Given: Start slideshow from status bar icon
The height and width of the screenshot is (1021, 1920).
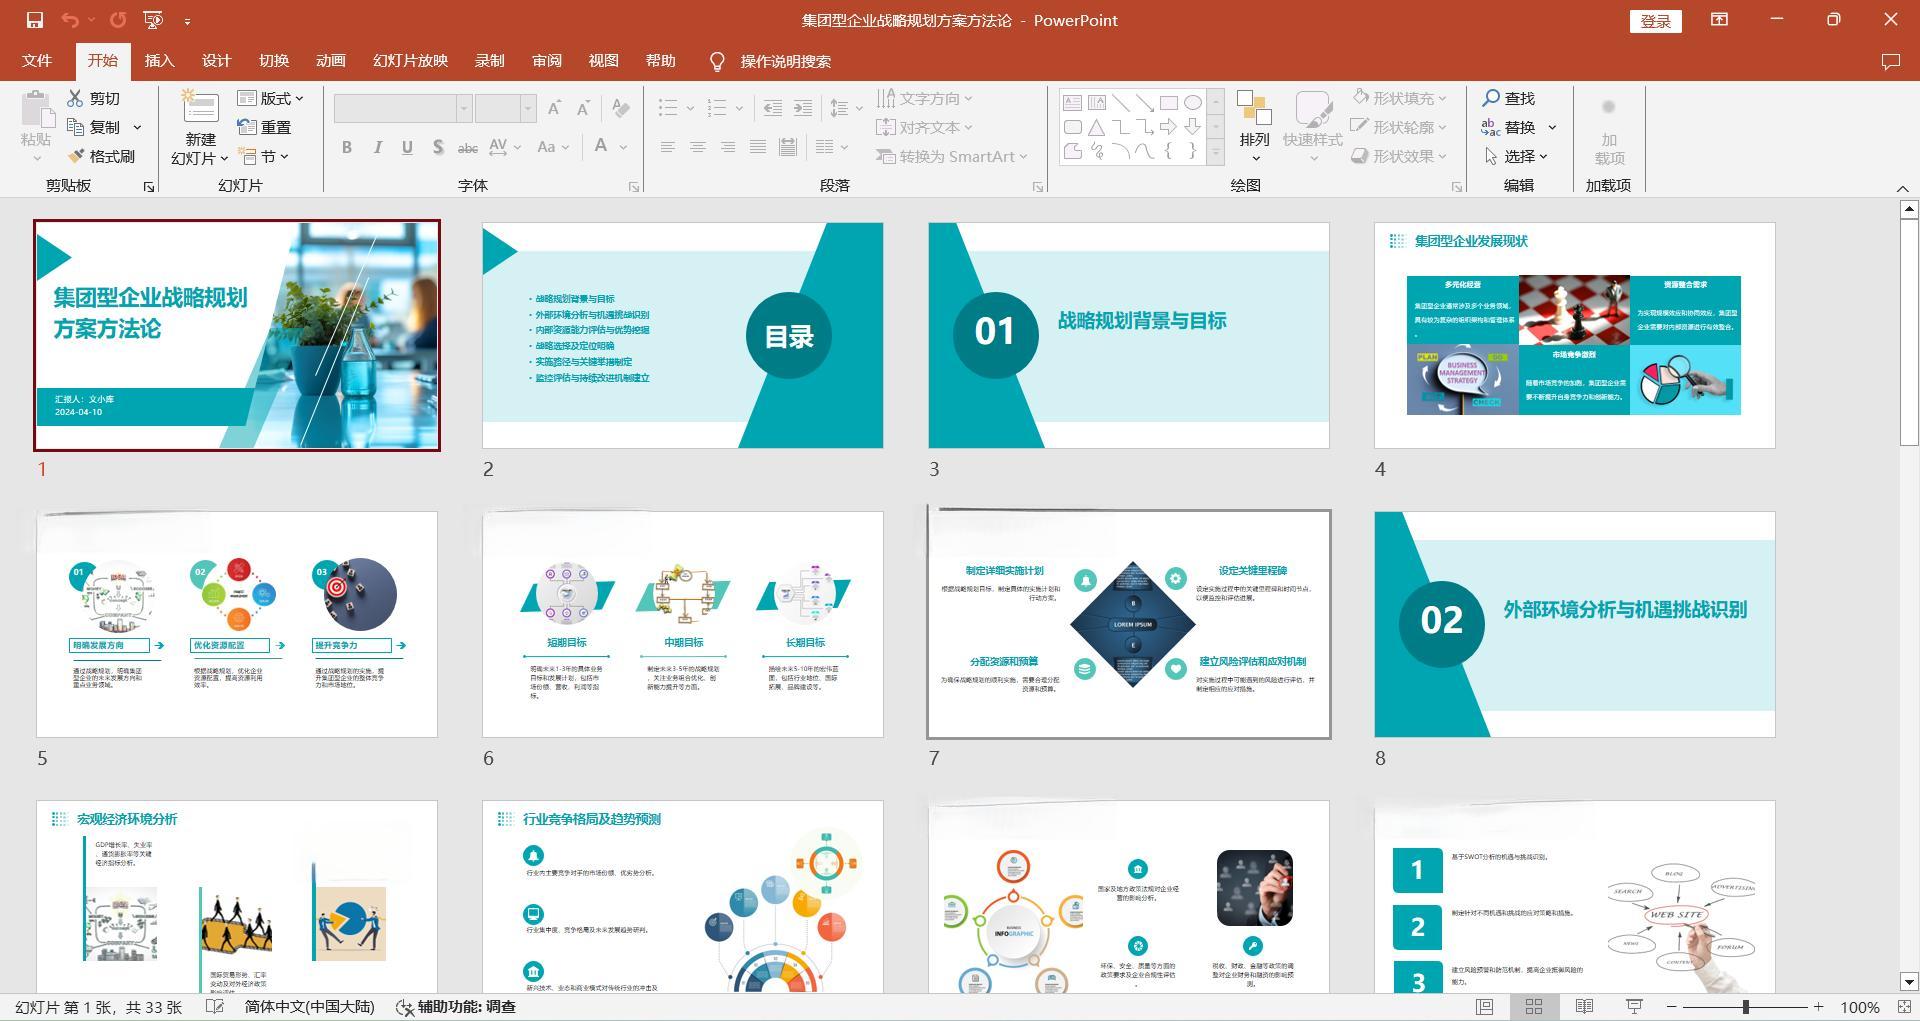Looking at the screenshot, I should click(1634, 1006).
